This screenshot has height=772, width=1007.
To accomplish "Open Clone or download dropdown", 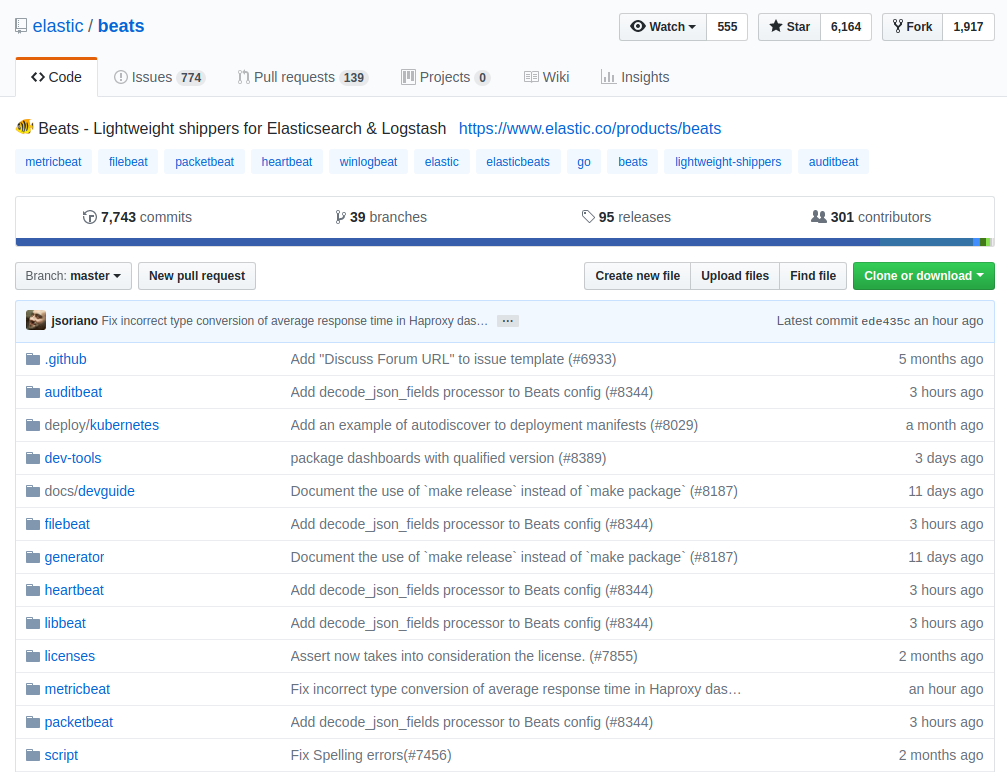I will [924, 276].
